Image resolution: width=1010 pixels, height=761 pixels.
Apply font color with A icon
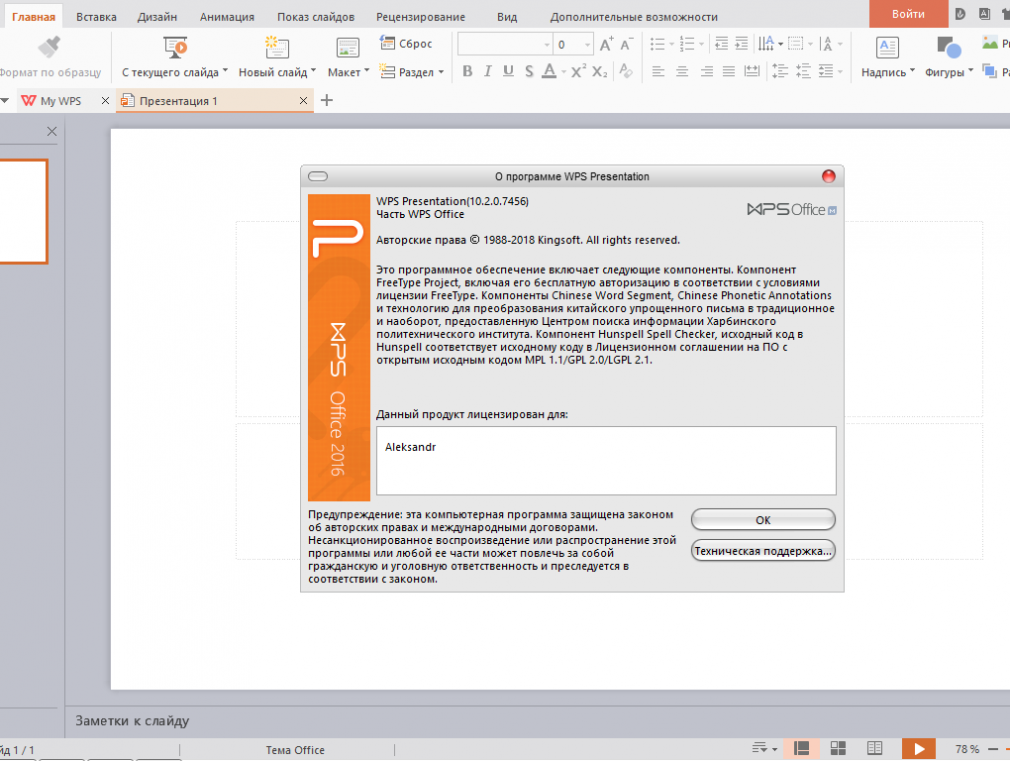tap(549, 71)
